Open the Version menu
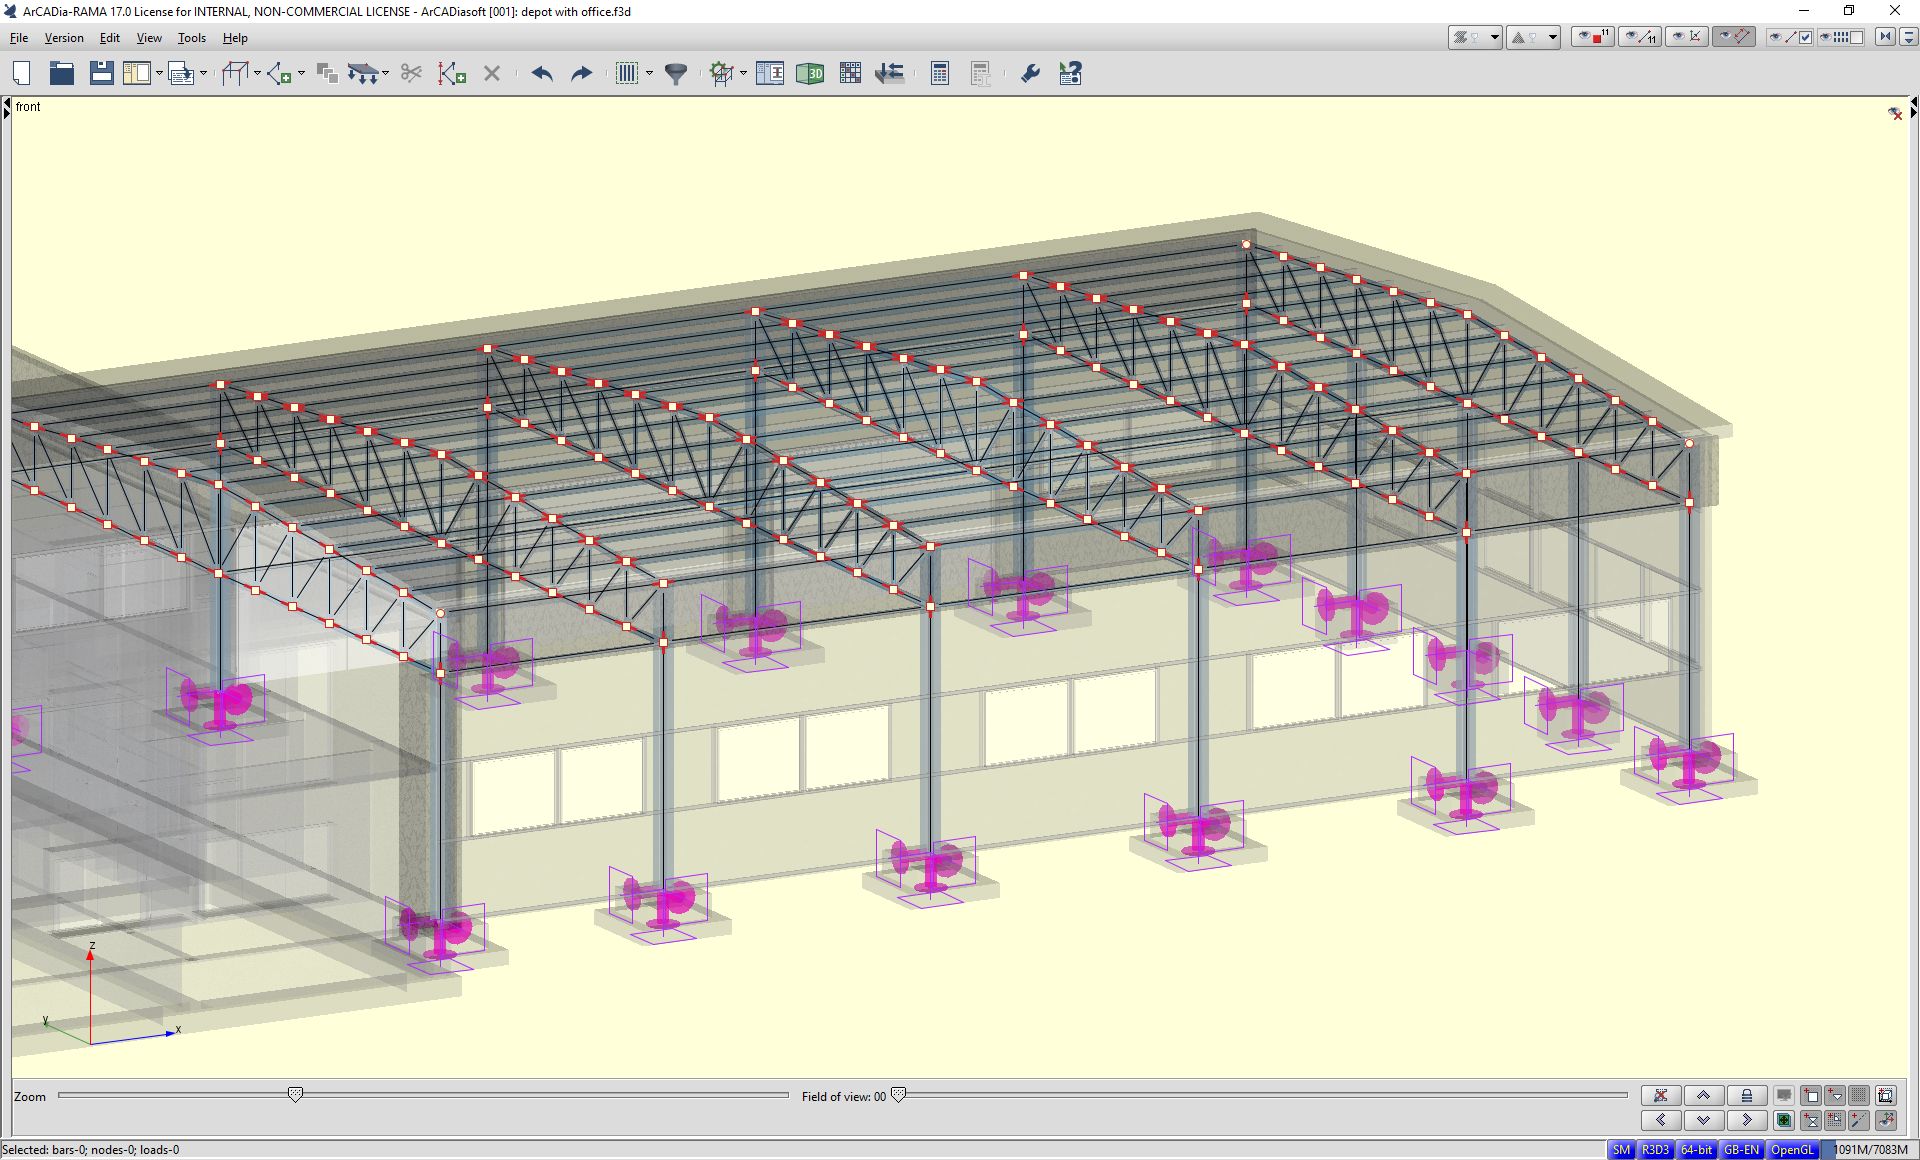Image resolution: width=1920 pixels, height=1160 pixels. (64, 38)
